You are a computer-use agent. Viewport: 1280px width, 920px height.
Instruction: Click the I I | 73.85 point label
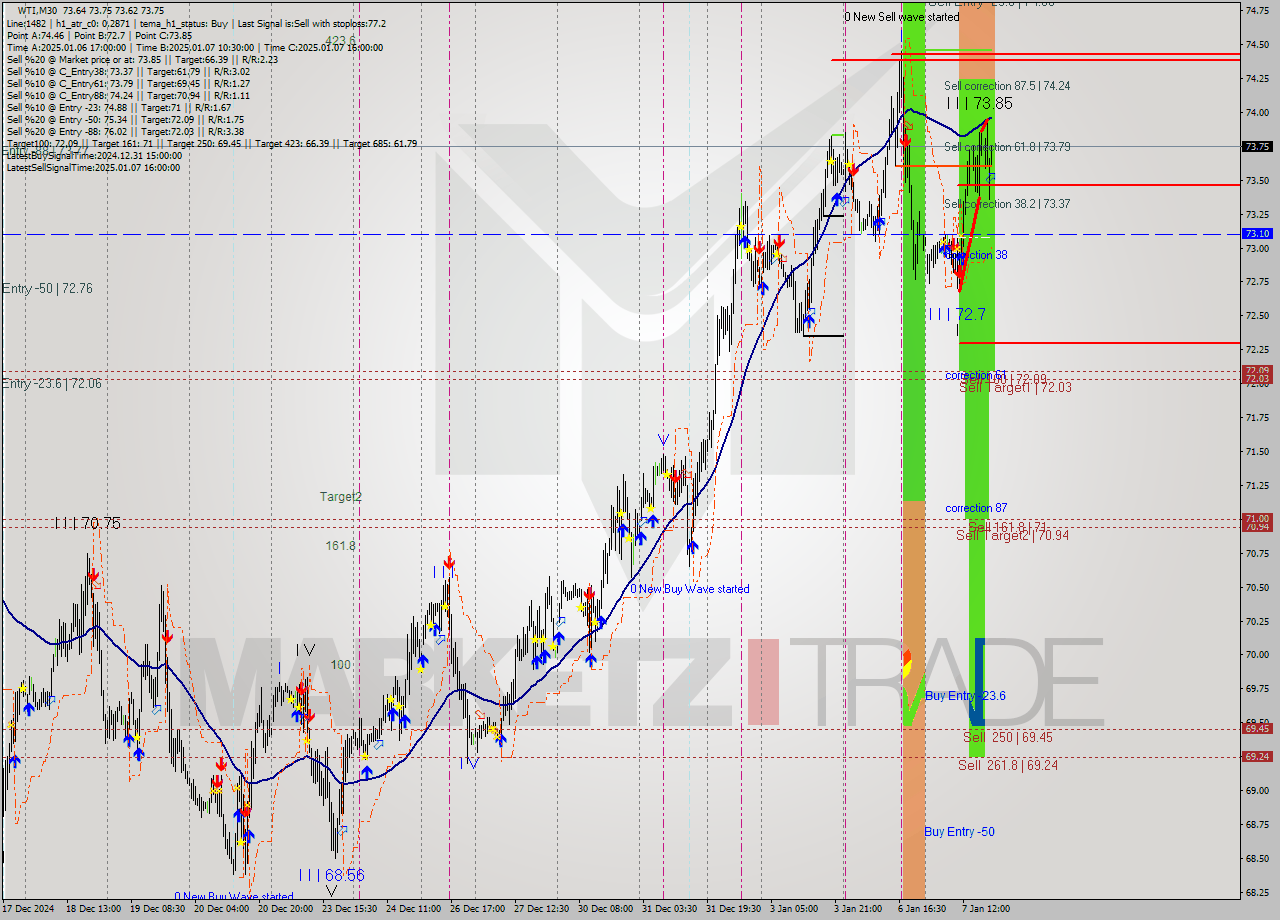[979, 103]
